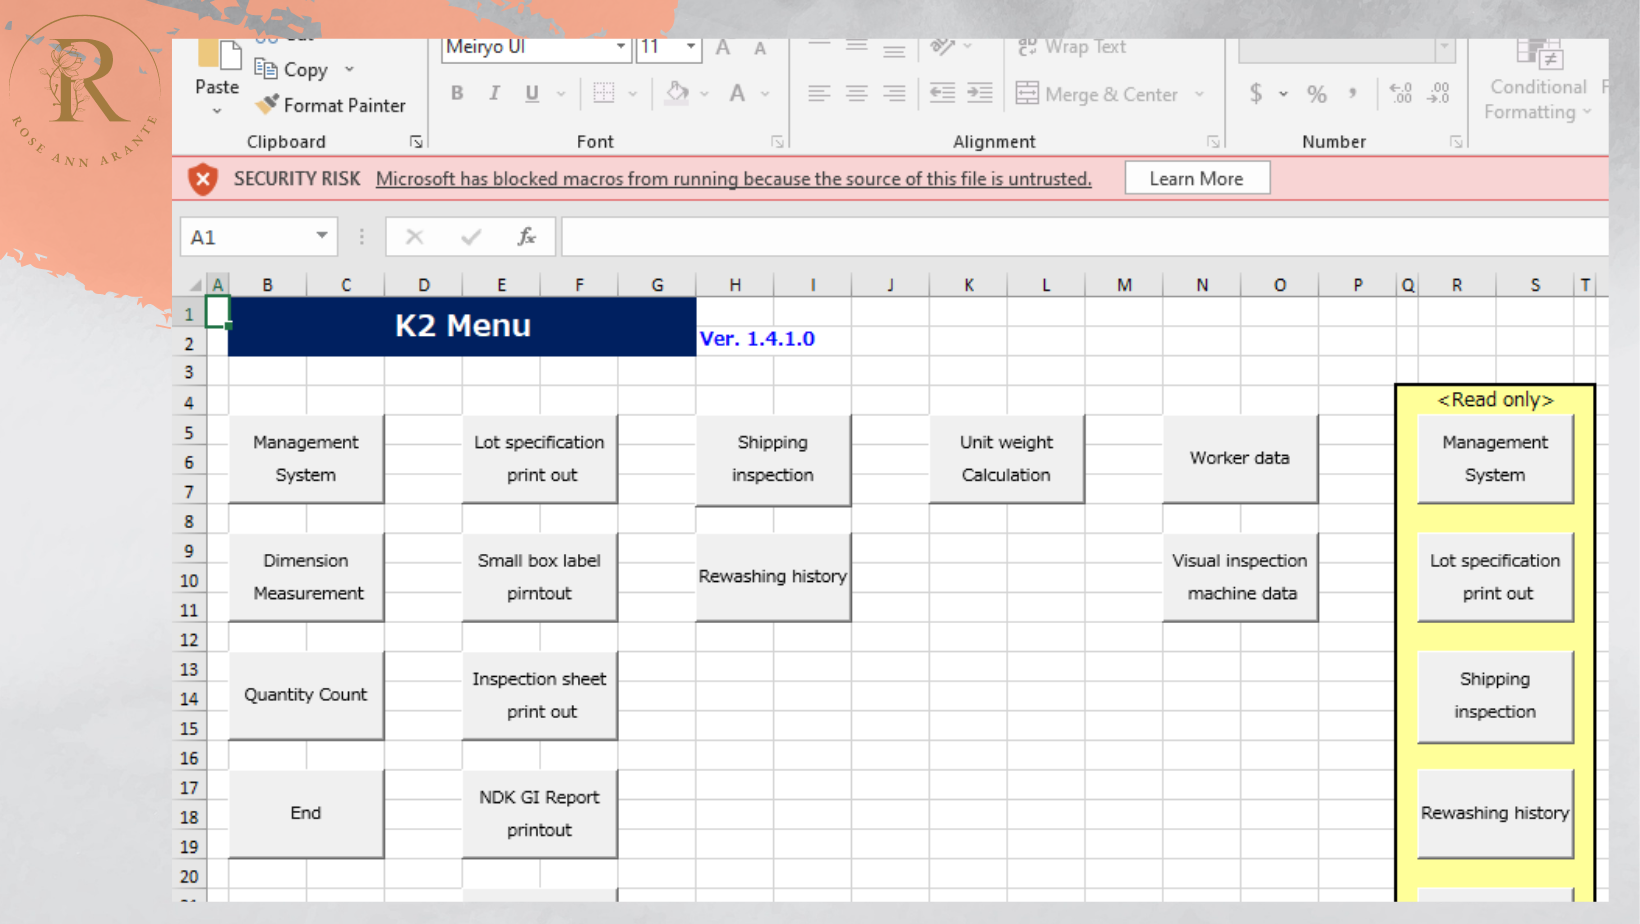Expand the Name Box dropdown arrow
The image size is (1640, 924).
click(x=322, y=236)
